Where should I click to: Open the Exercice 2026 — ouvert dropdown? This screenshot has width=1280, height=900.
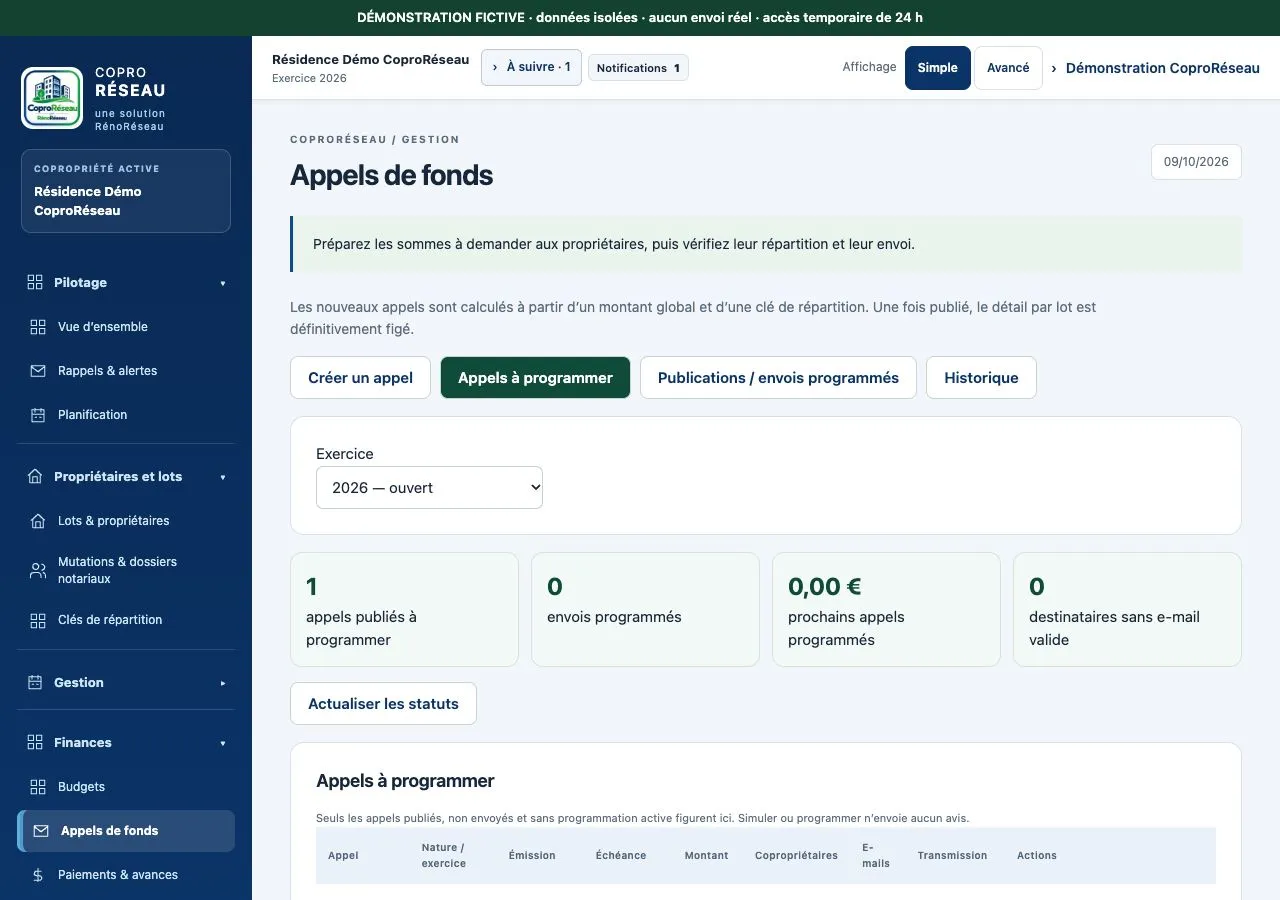(429, 488)
